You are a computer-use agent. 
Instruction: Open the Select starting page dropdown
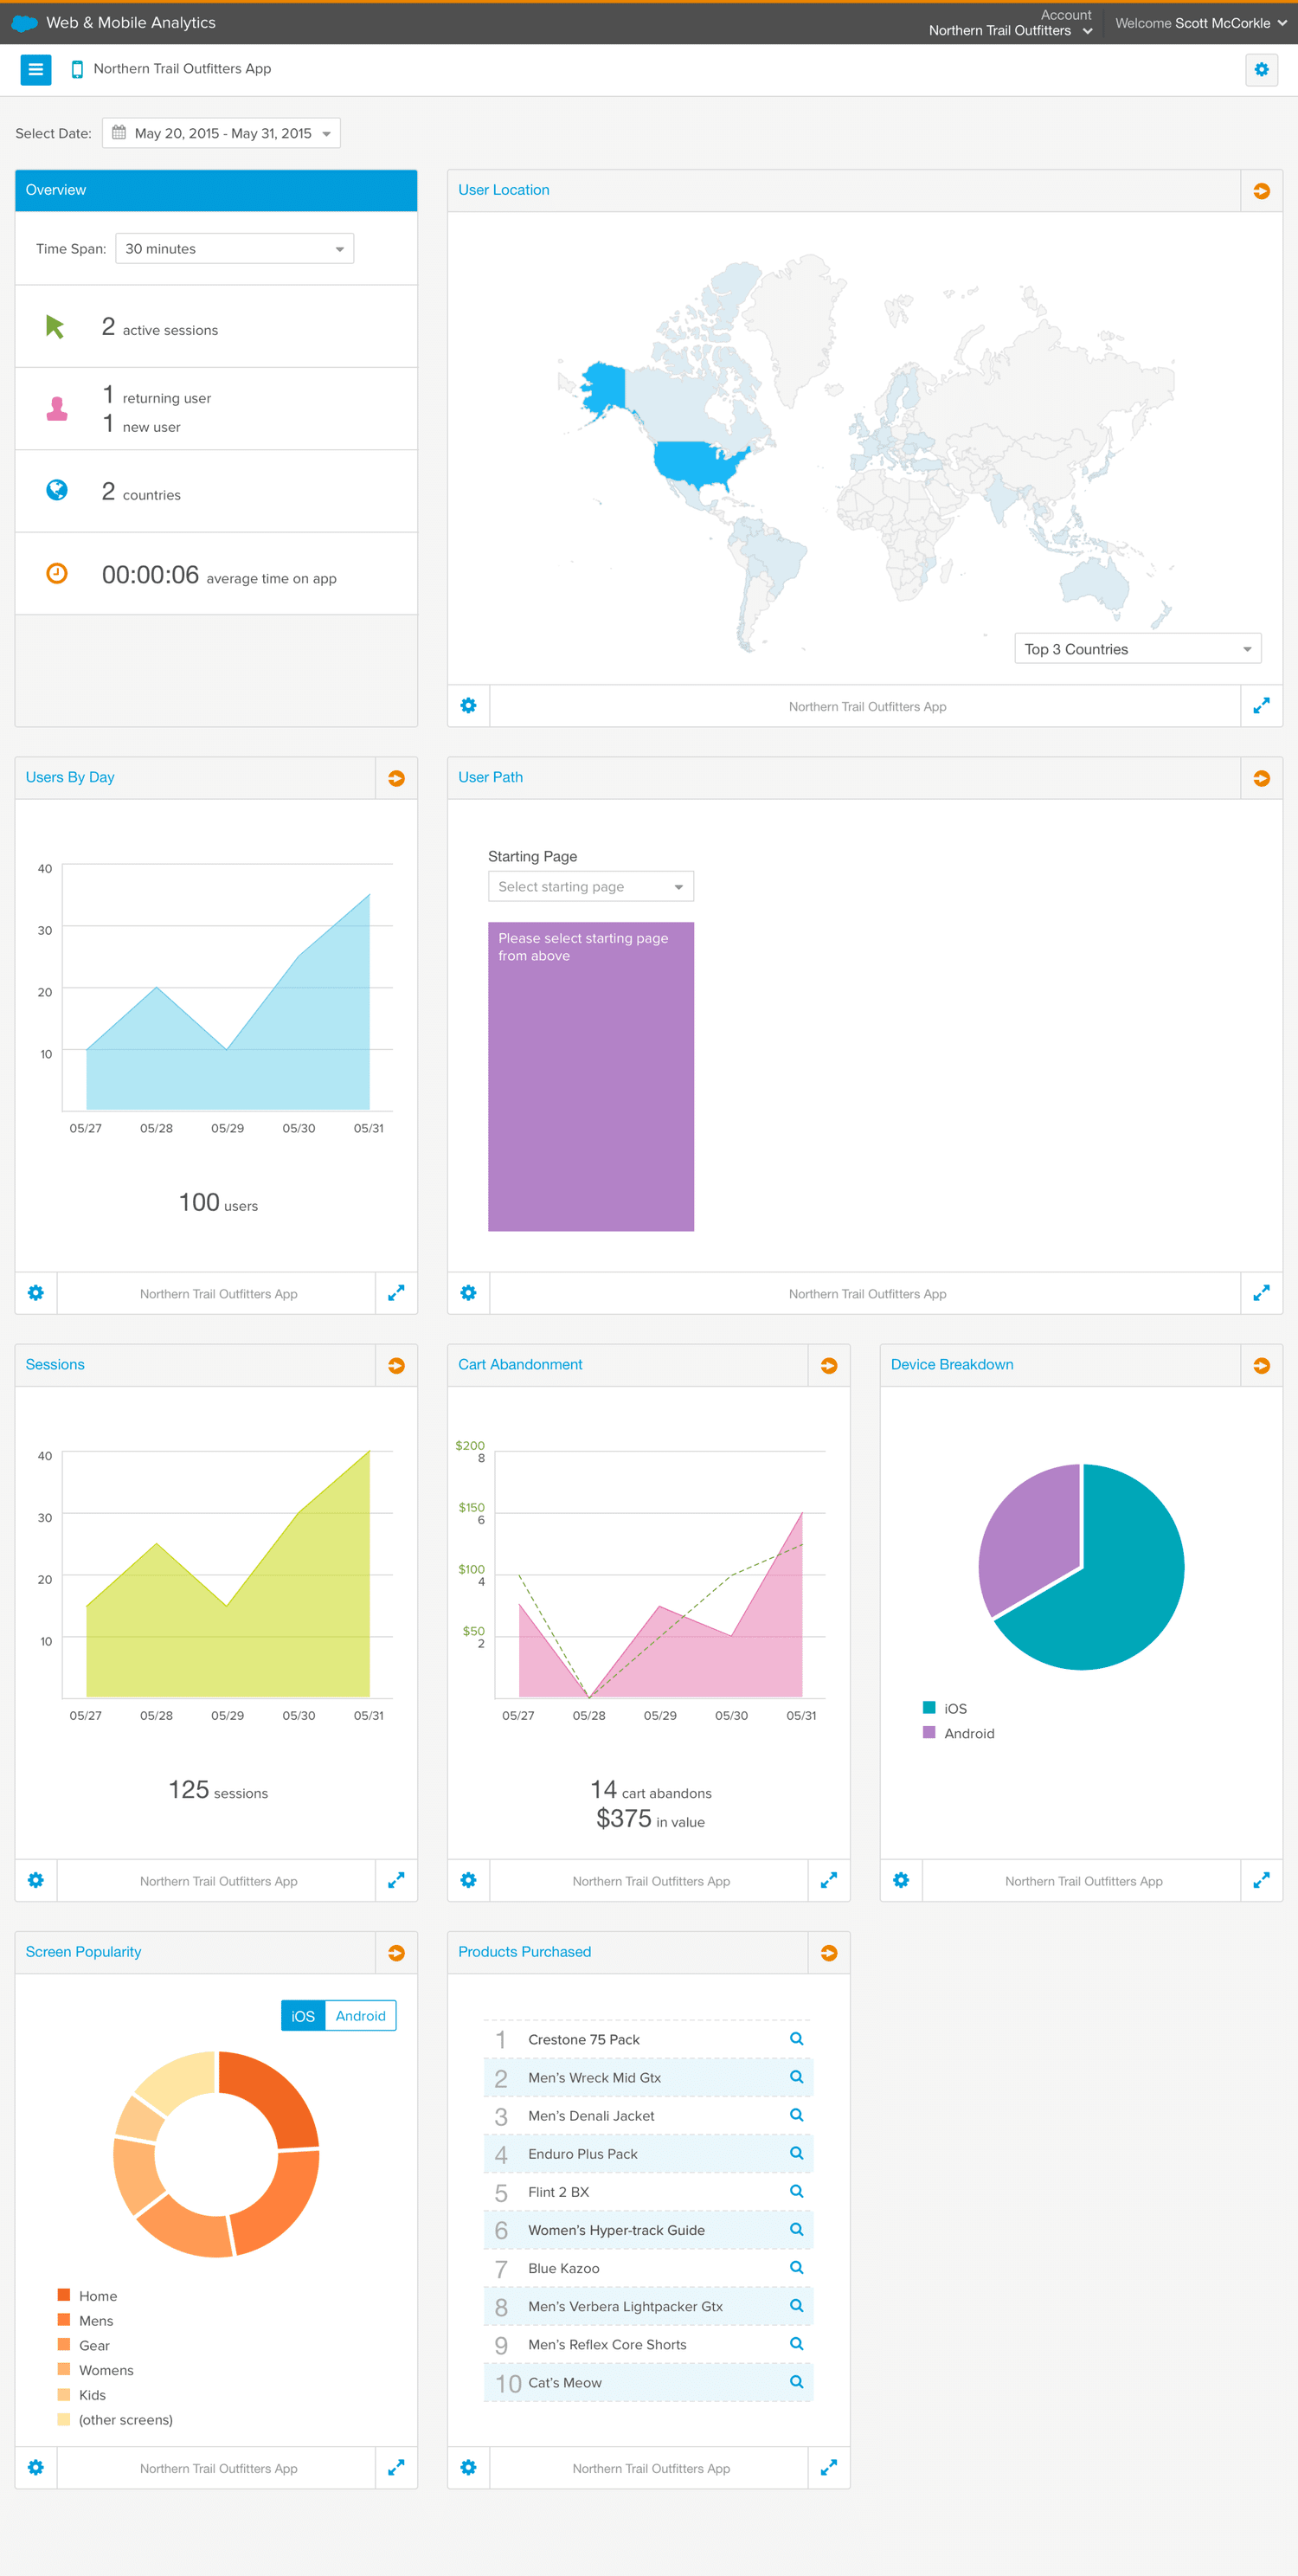click(x=590, y=886)
